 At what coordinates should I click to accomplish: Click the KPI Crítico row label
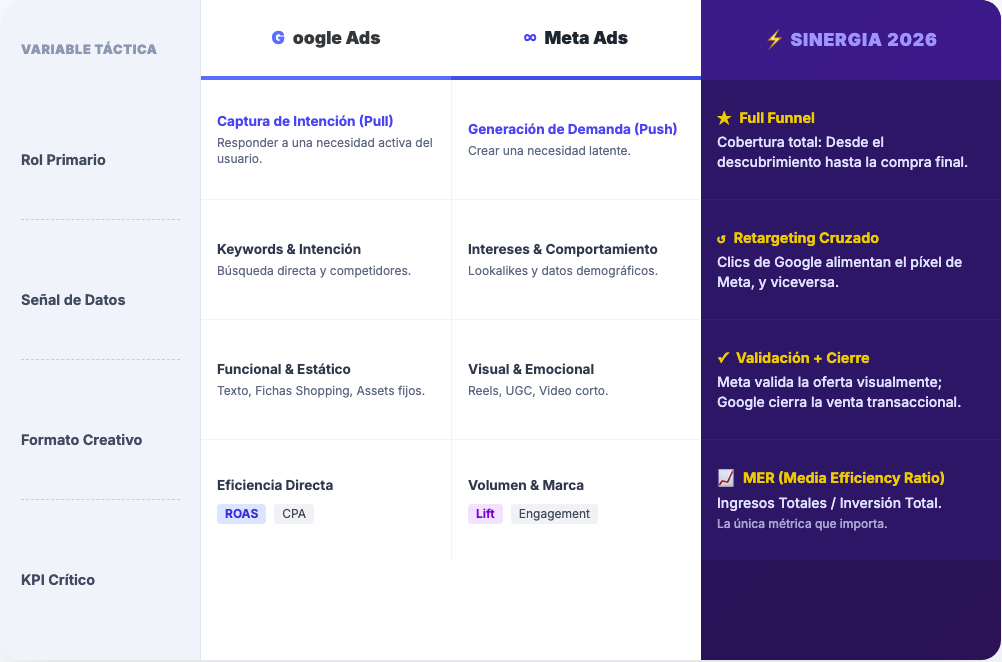tap(58, 580)
